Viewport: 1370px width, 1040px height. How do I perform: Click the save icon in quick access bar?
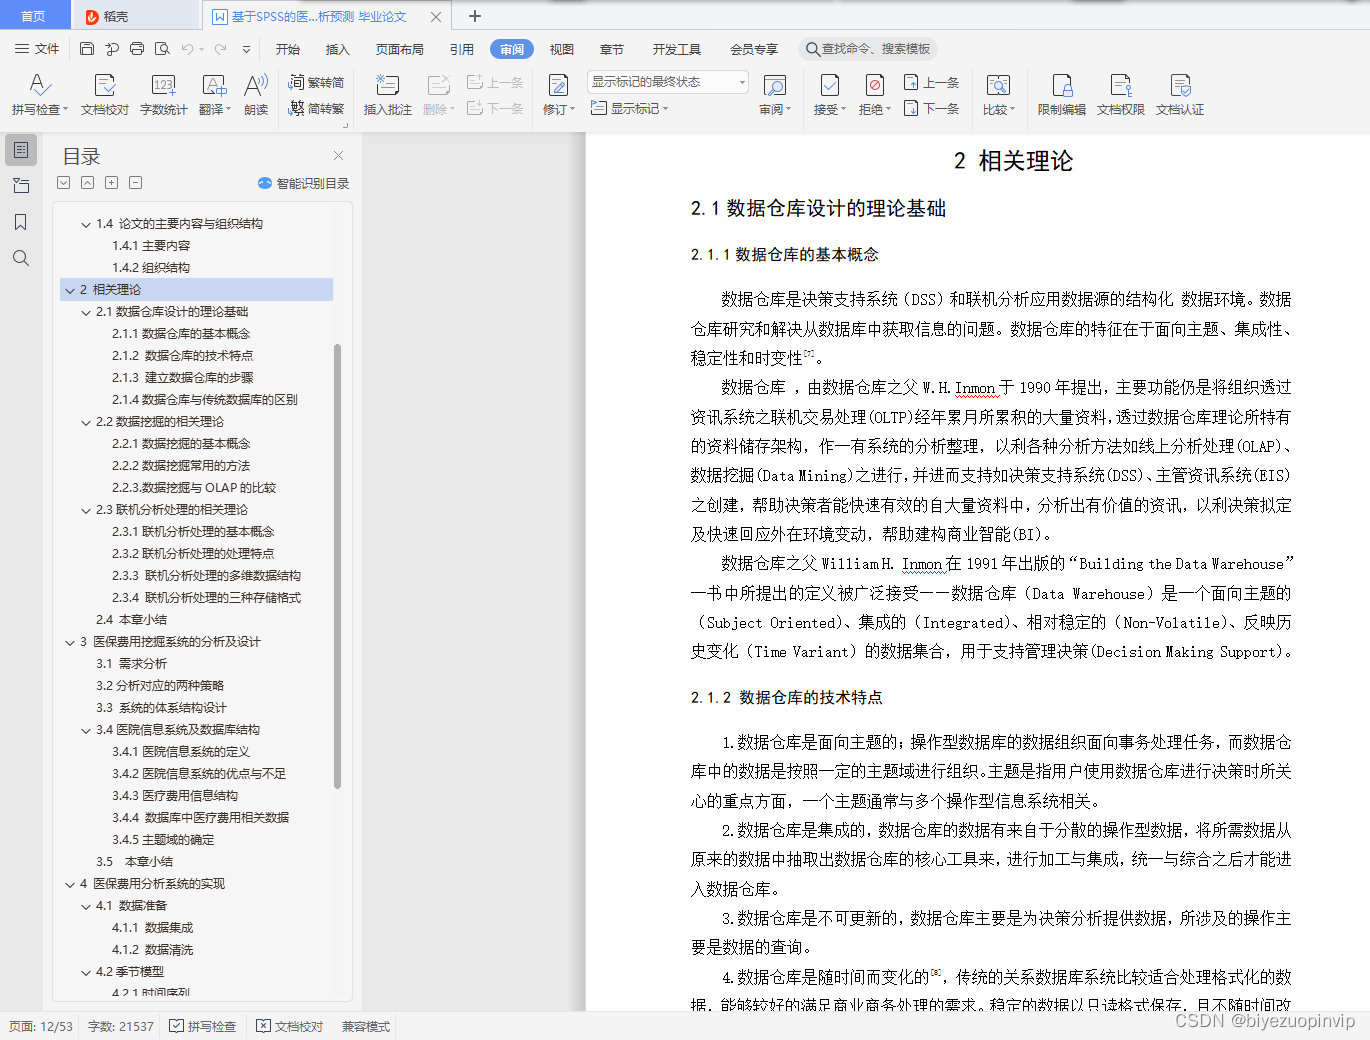click(87, 49)
